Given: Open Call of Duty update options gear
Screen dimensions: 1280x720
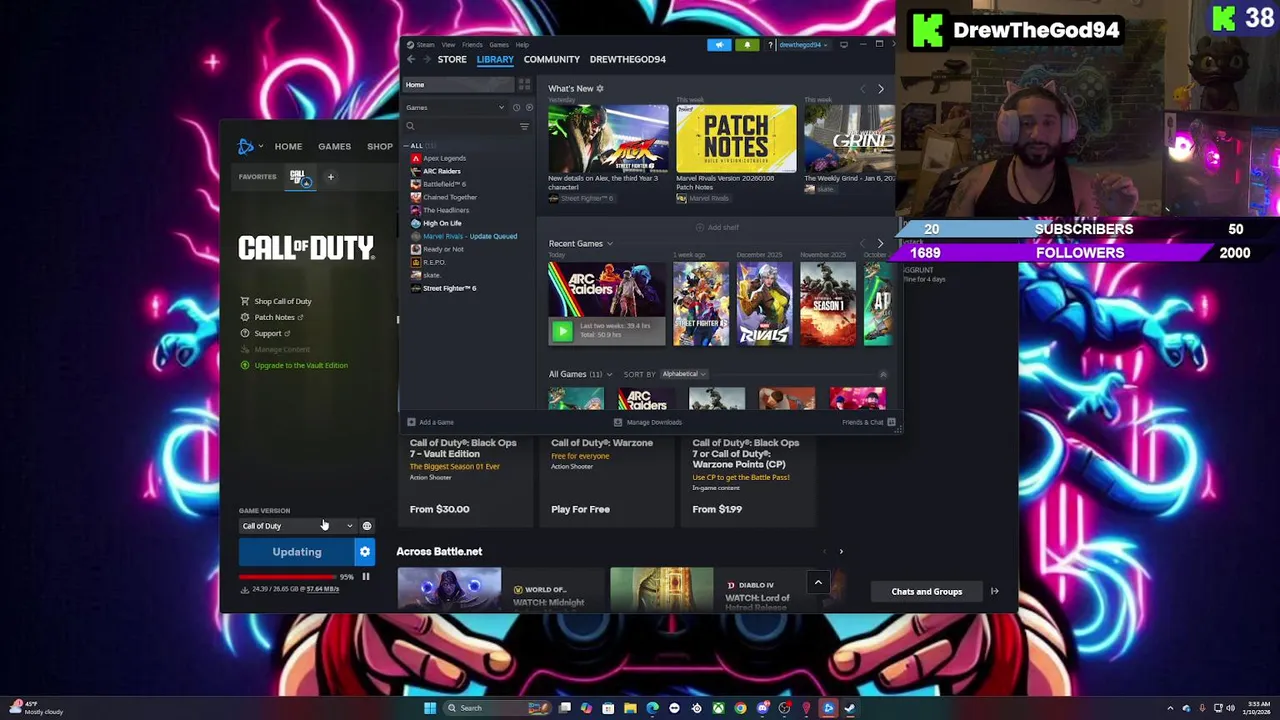Looking at the screenshot, I should click(365, 552).
